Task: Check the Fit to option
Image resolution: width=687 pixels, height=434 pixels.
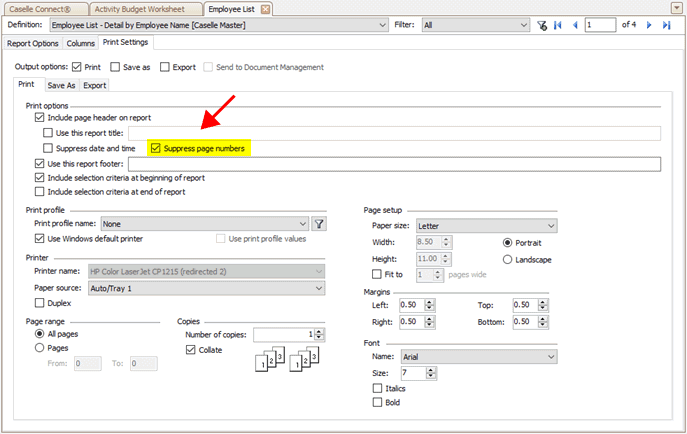Action: (x=377, y=274)
